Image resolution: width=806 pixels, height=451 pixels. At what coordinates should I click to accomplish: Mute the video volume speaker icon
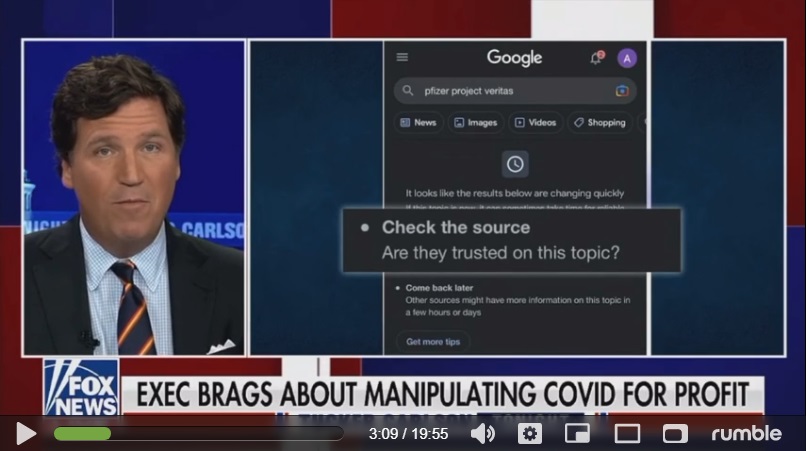point(483,434)
